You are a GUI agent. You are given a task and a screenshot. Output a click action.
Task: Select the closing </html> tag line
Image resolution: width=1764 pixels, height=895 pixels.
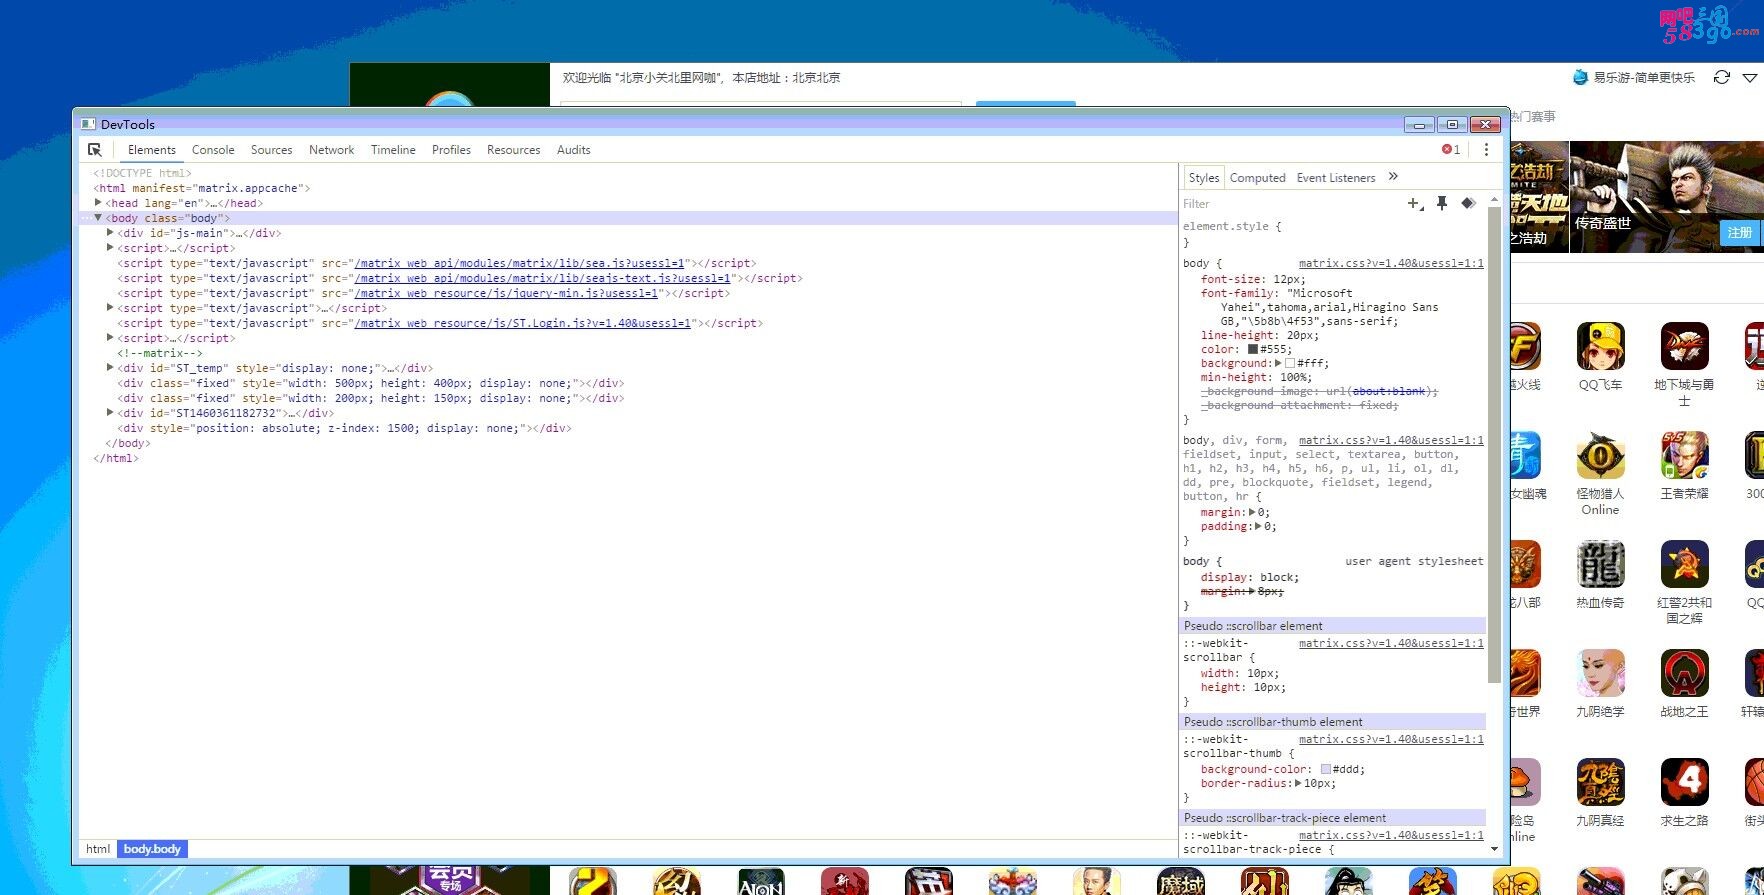[116, 458]
